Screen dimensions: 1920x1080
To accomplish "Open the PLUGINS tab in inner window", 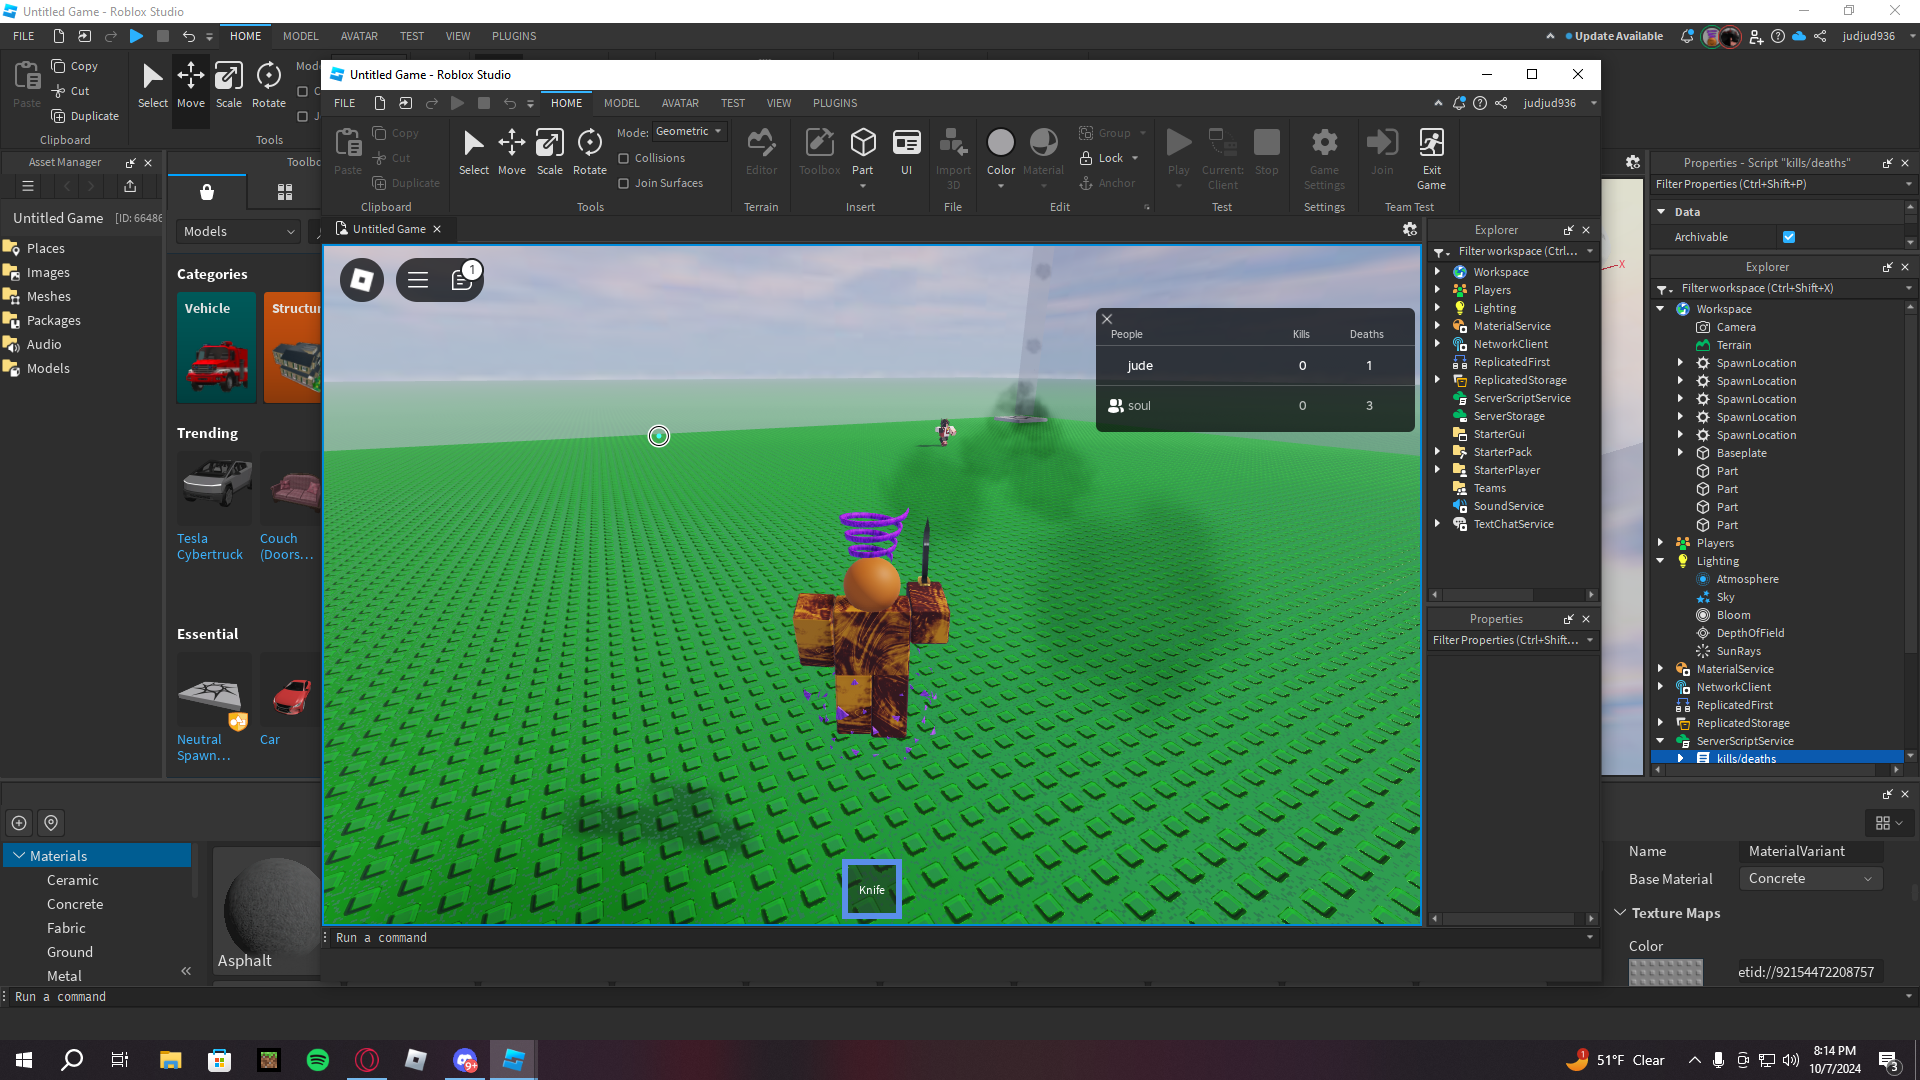I will pos(834,103).
